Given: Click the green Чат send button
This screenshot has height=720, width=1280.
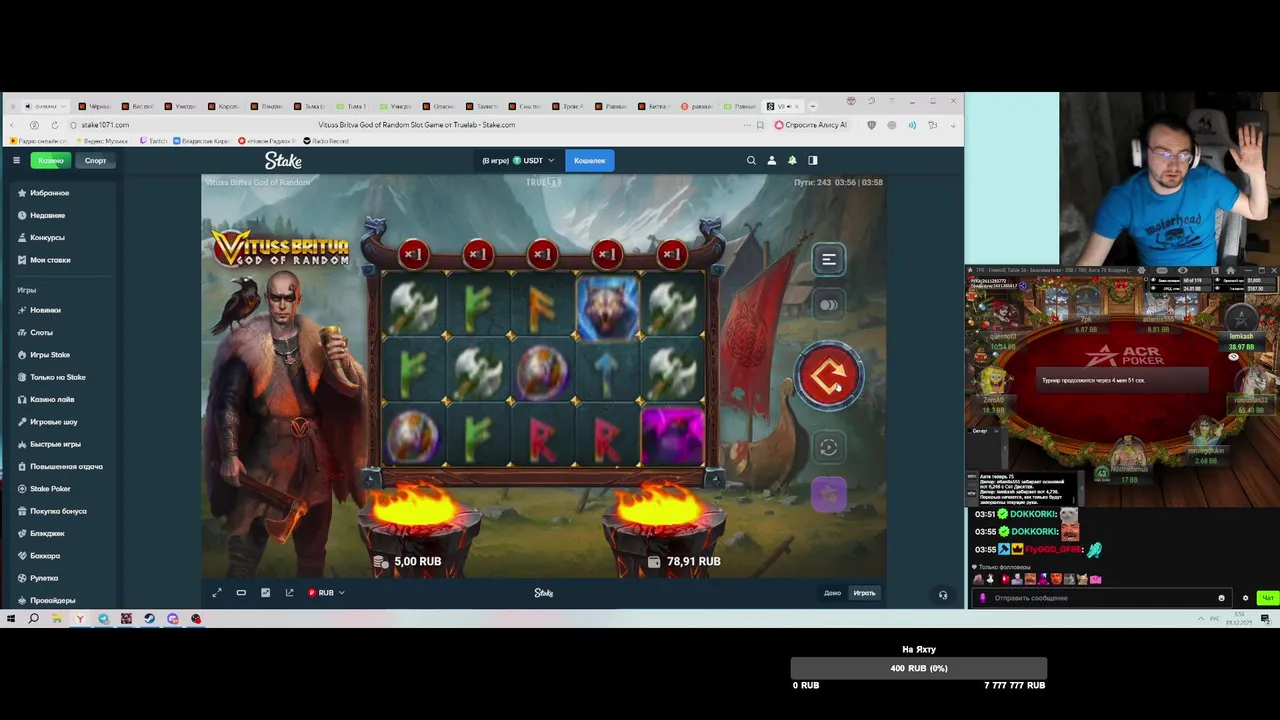Looking at the screenshot, I should click(x=1268, y=598).
